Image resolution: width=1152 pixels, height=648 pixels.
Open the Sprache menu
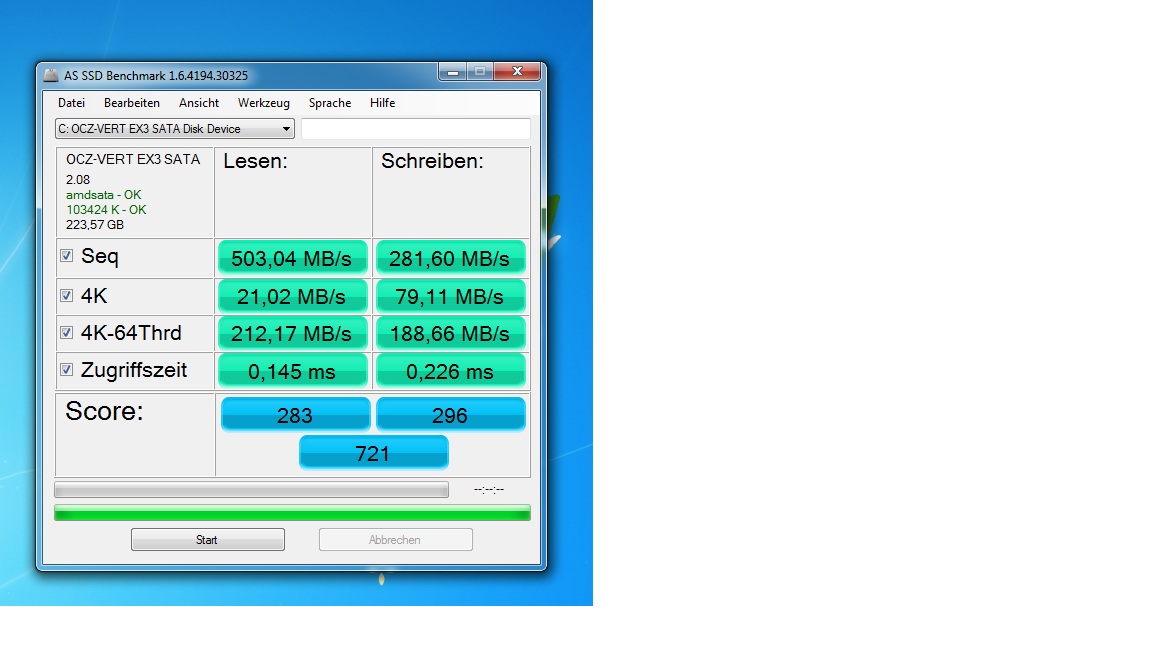click(330, 103)
